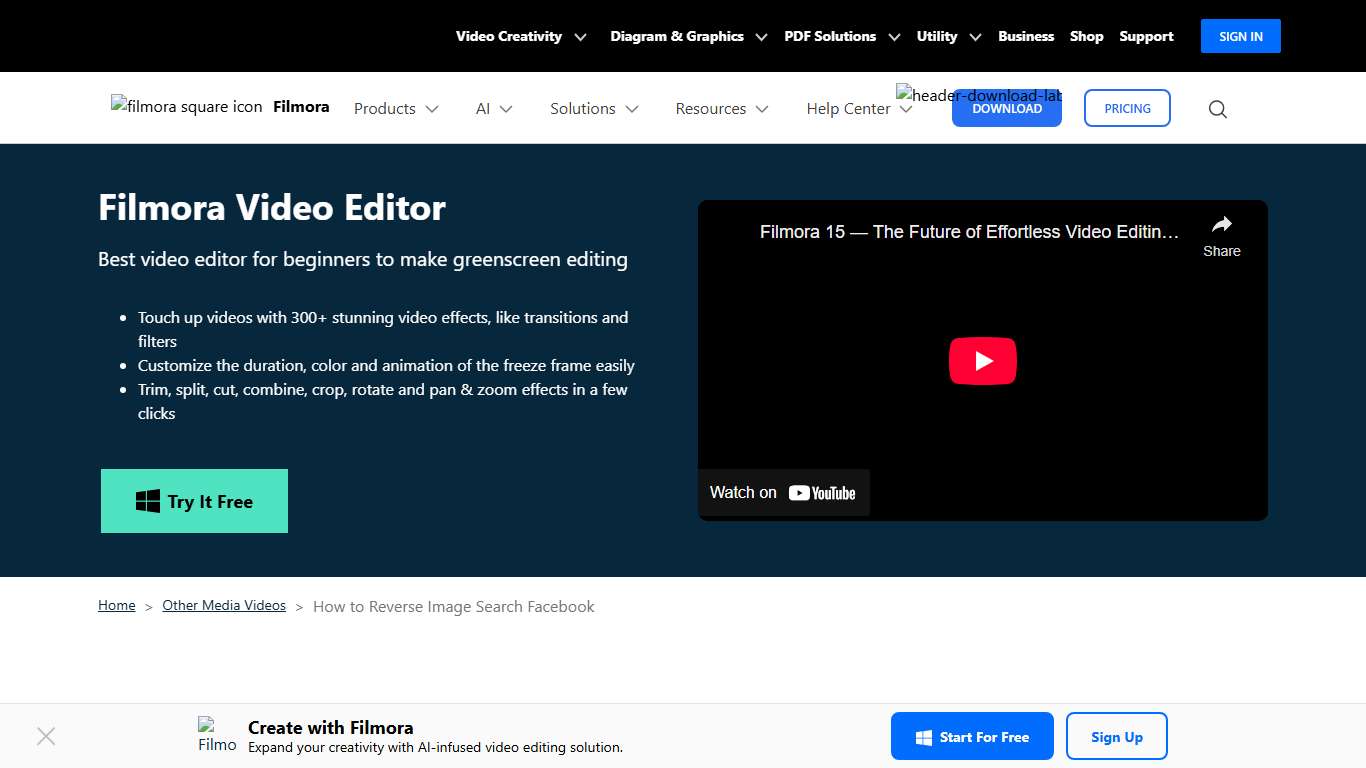Open the search with the magnifier icon

tap(1217, 108)
